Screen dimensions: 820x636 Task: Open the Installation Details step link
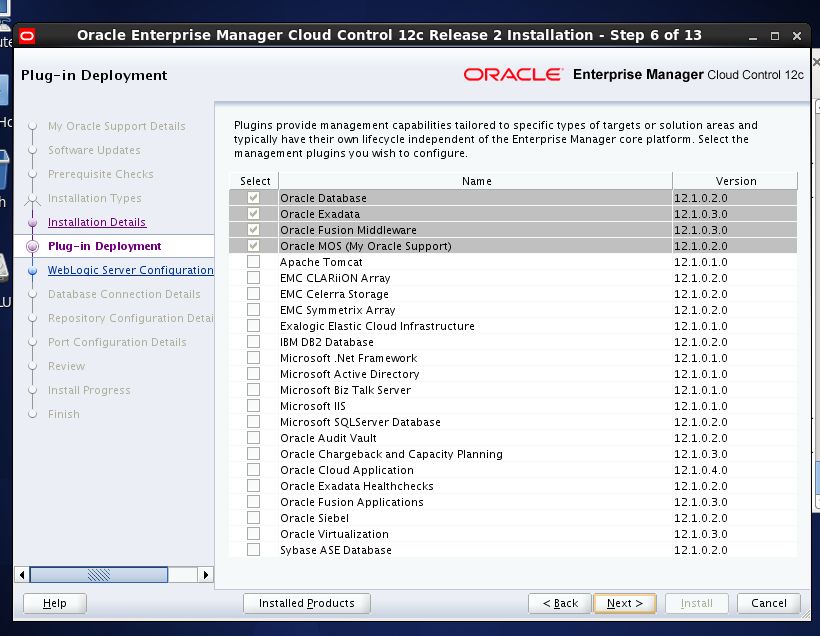click(x=97, y=222)
